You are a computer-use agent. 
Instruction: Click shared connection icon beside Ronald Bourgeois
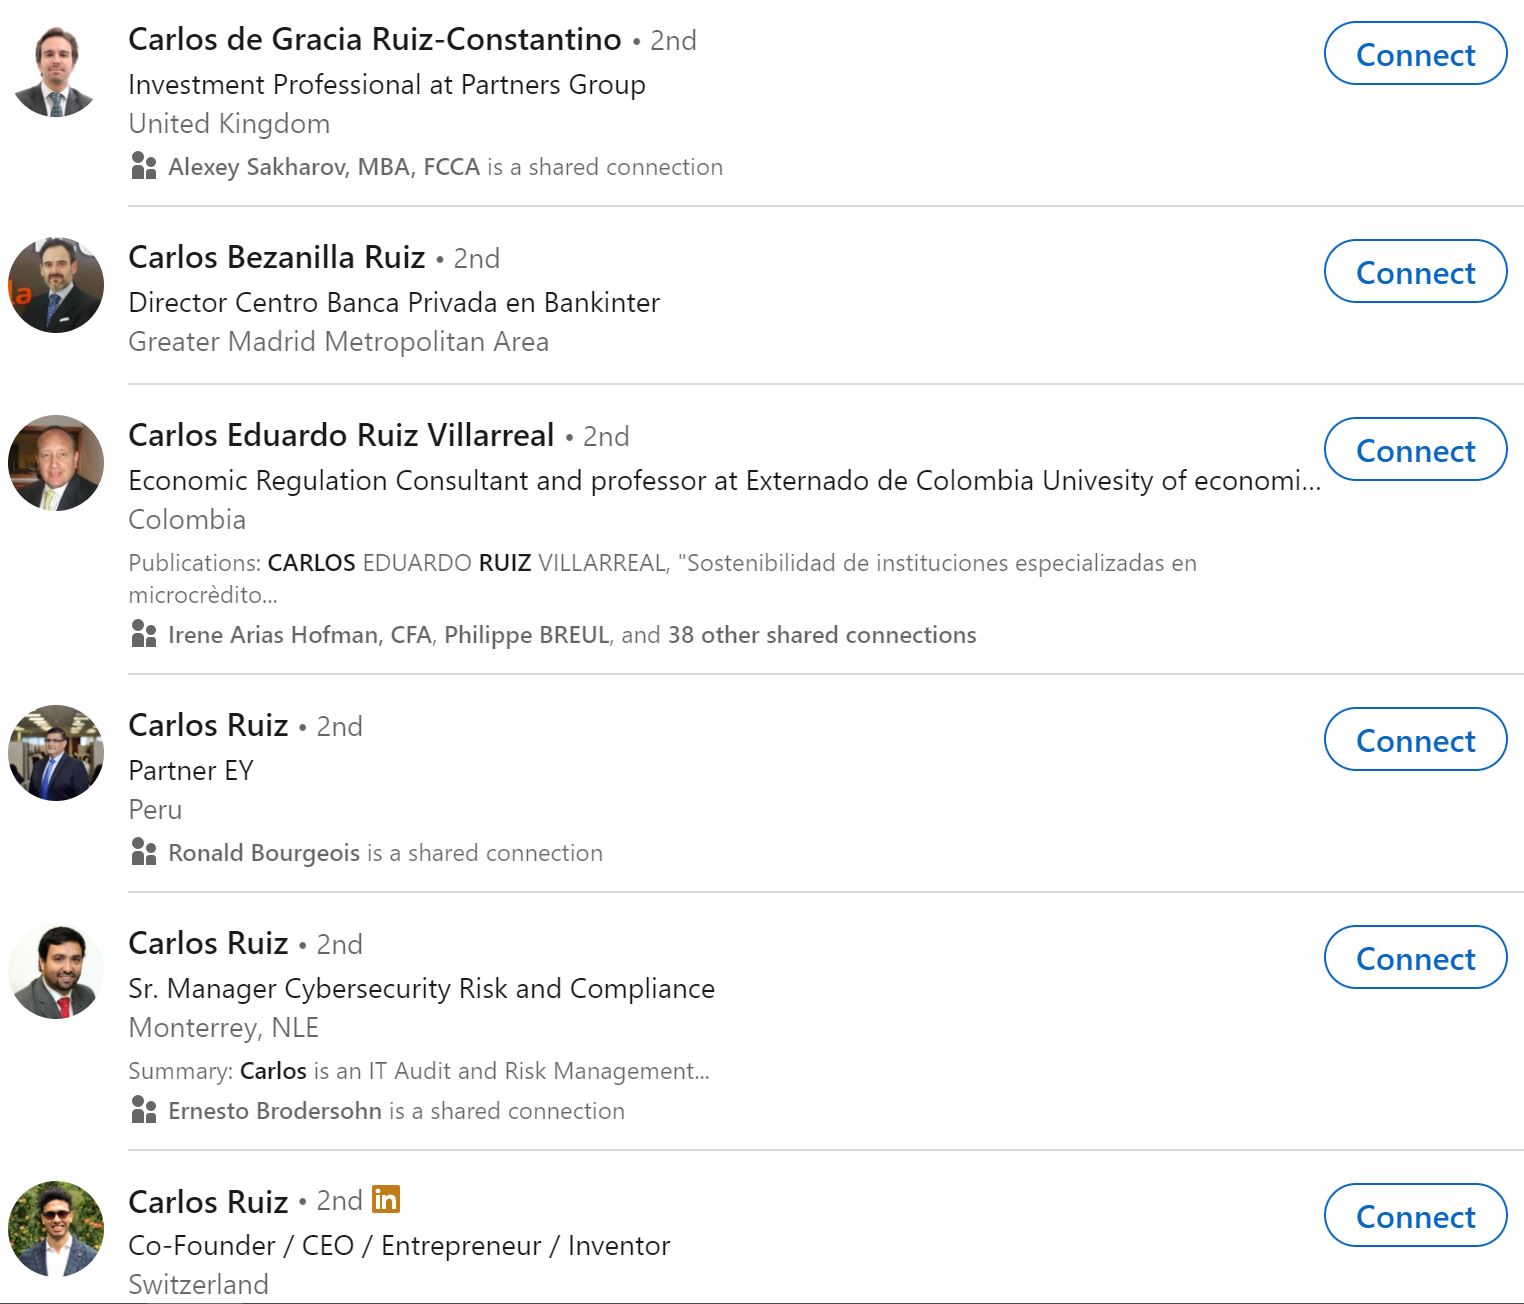[144, 852]
